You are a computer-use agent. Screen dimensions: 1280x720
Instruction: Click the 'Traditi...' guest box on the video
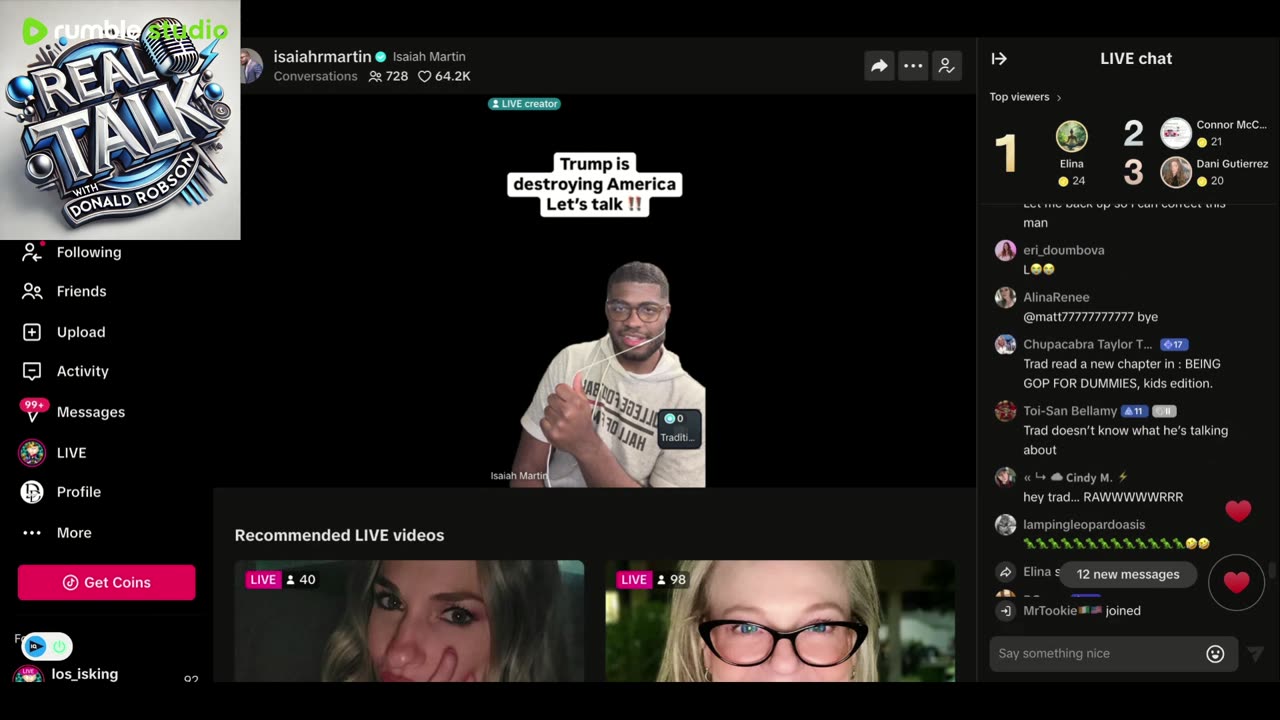pyautogui.click(x=678, y=429)
